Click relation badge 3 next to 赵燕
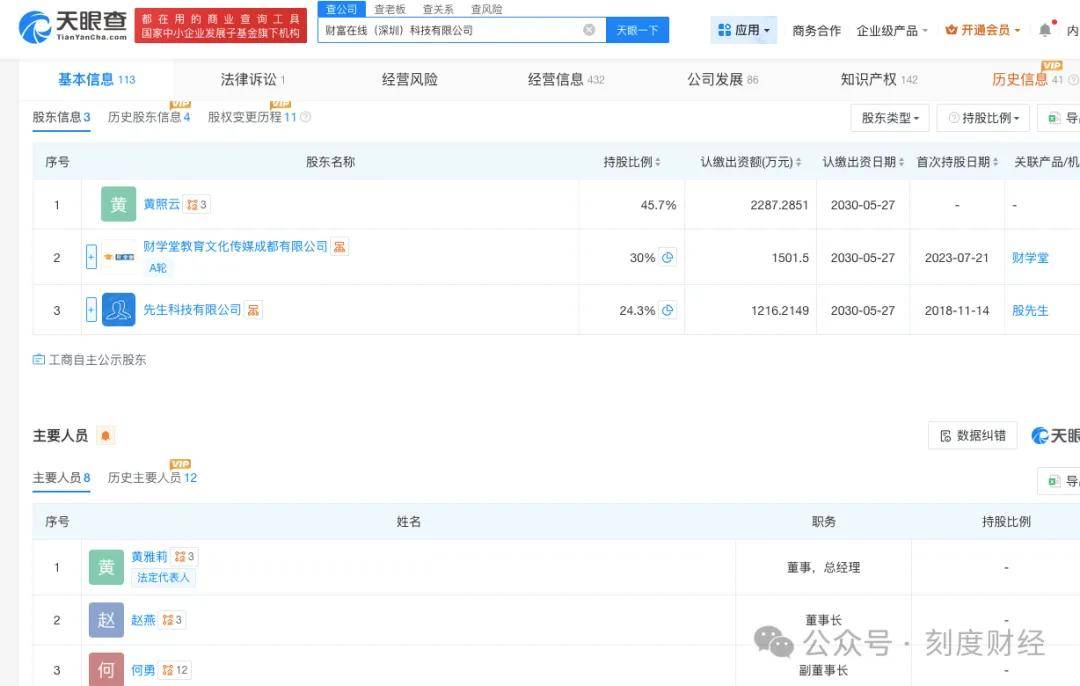This screenshot has height=686, width=1080. click(x=172, y=620)
